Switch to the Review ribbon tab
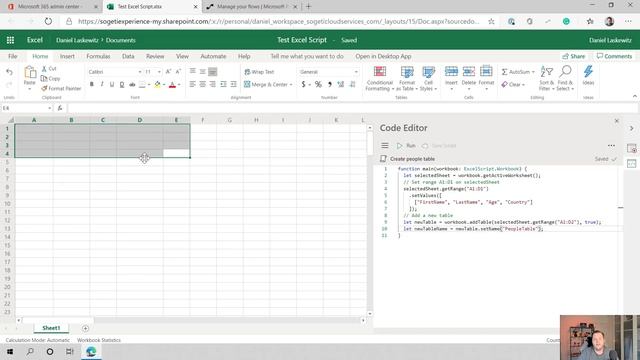Image resolution: width=640 pixels, height=360 pixels. pos(155,56)
